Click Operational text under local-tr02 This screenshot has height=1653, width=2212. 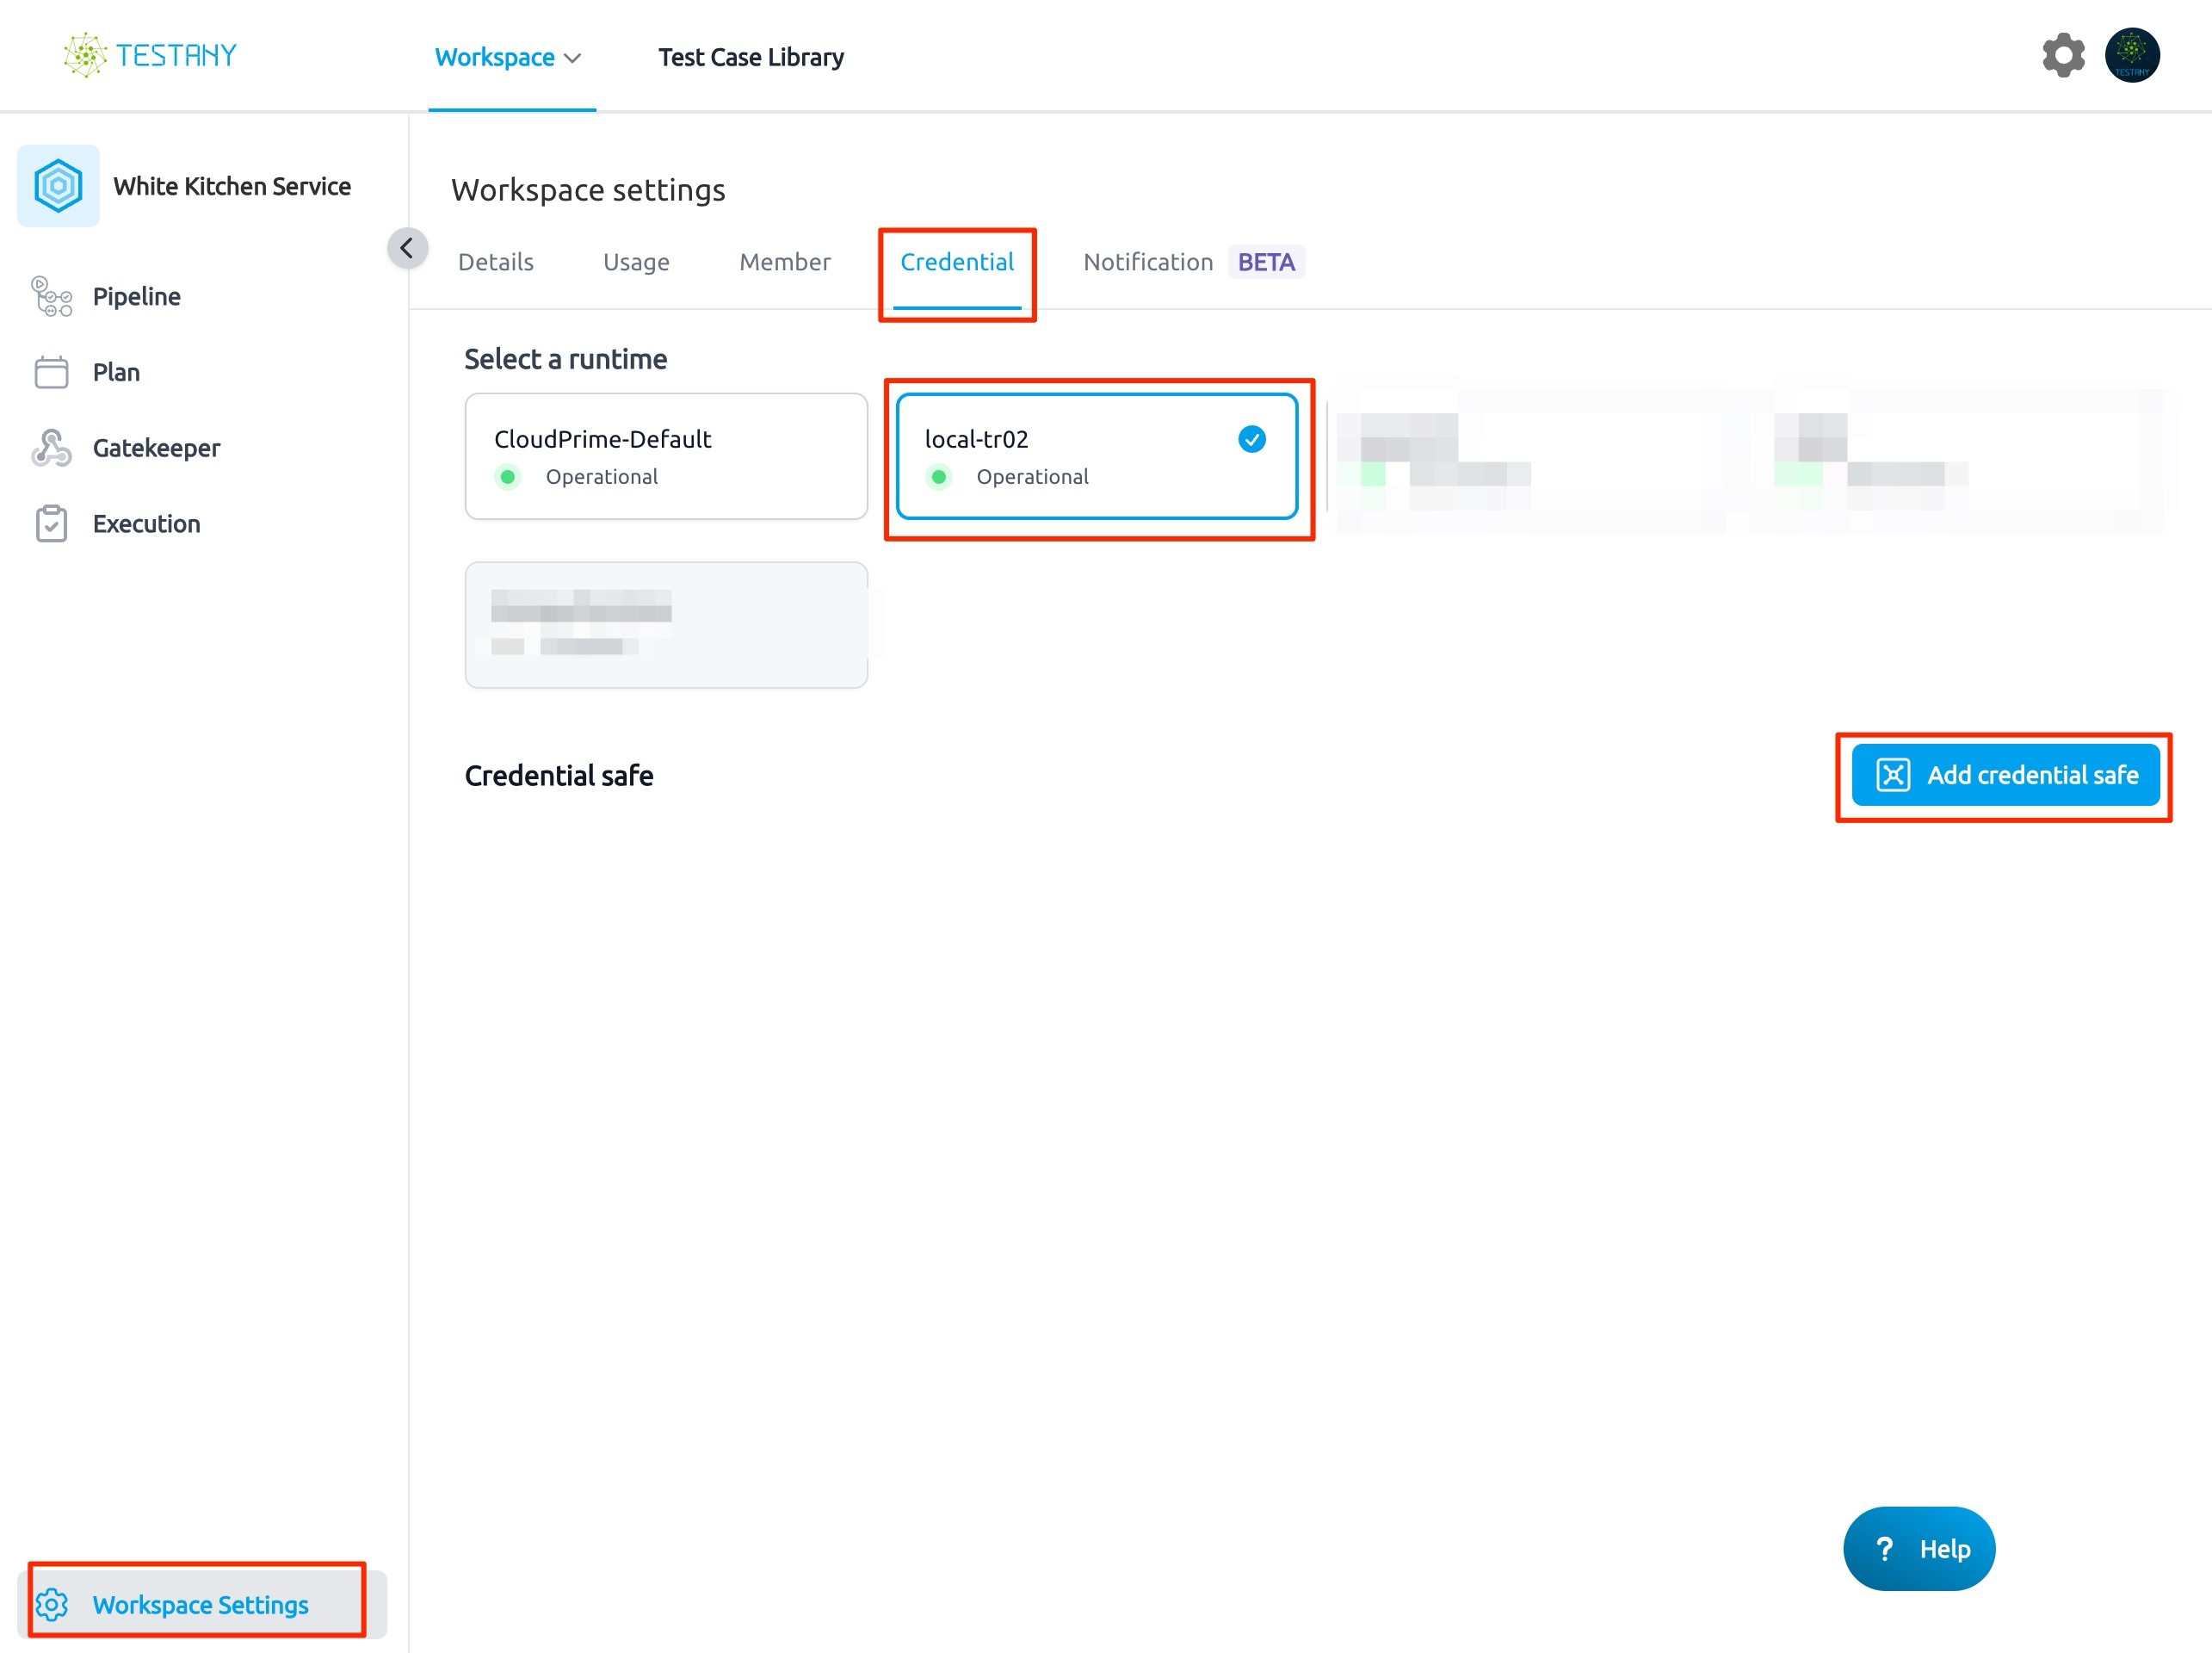tap(1032, 477)
